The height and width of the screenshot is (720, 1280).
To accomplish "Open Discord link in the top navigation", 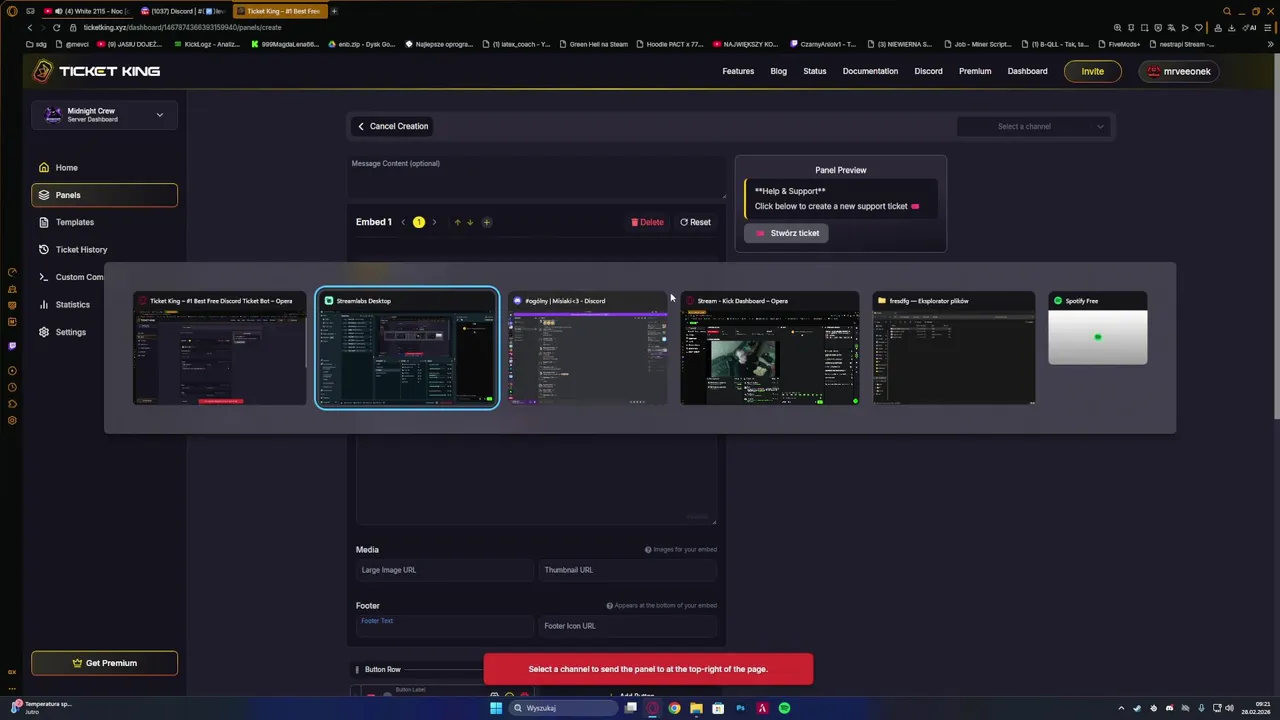I will [x=928, y=71].
